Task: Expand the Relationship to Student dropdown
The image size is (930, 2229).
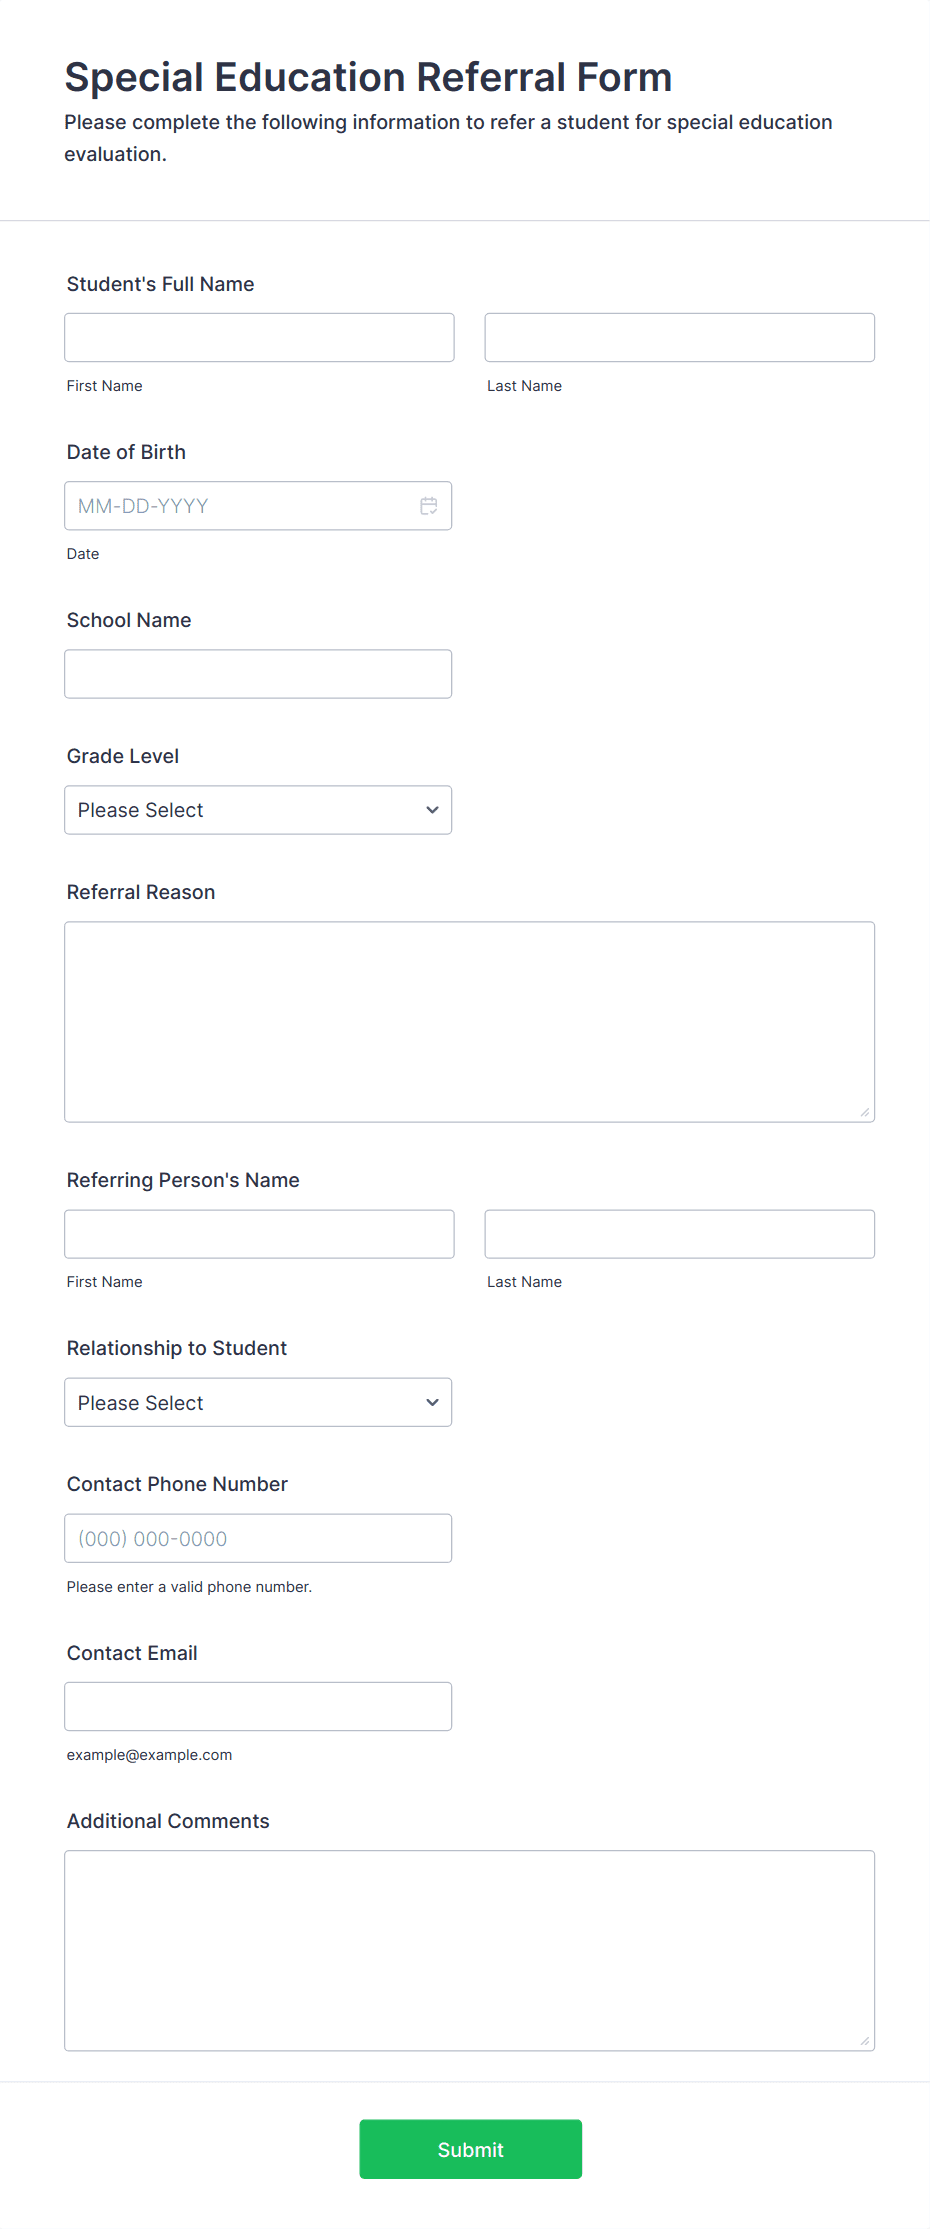Action: (258, 1402)
